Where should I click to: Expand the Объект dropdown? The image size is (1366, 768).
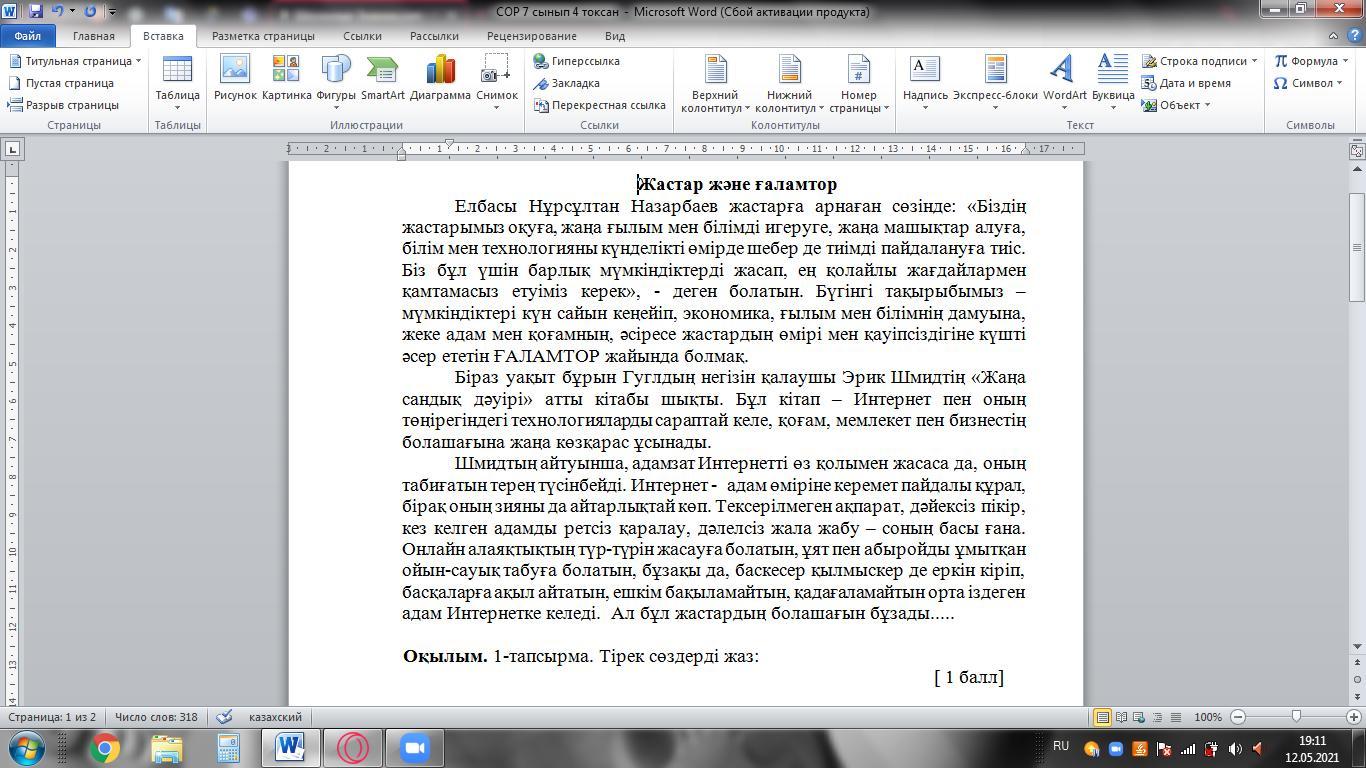click(1207, 105)
